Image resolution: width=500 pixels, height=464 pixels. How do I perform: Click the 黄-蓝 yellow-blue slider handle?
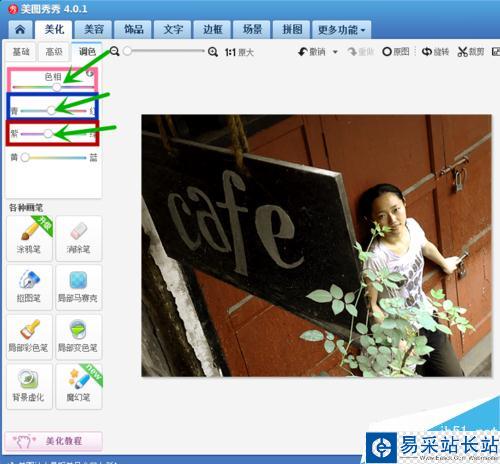[x=25, y=158]
